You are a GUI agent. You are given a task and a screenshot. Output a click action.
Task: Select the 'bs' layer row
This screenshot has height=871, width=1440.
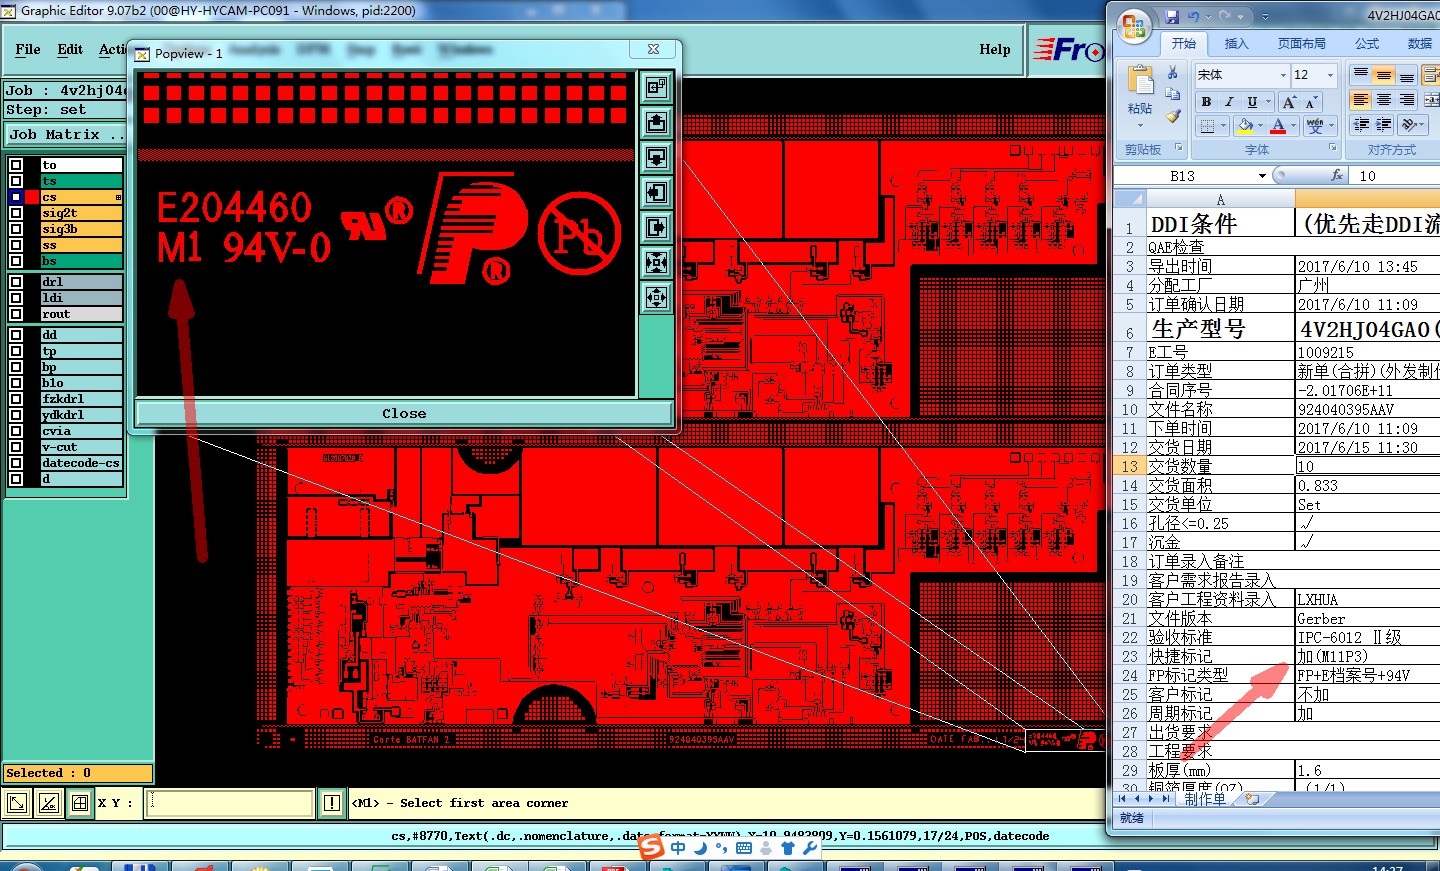(81, 261)
